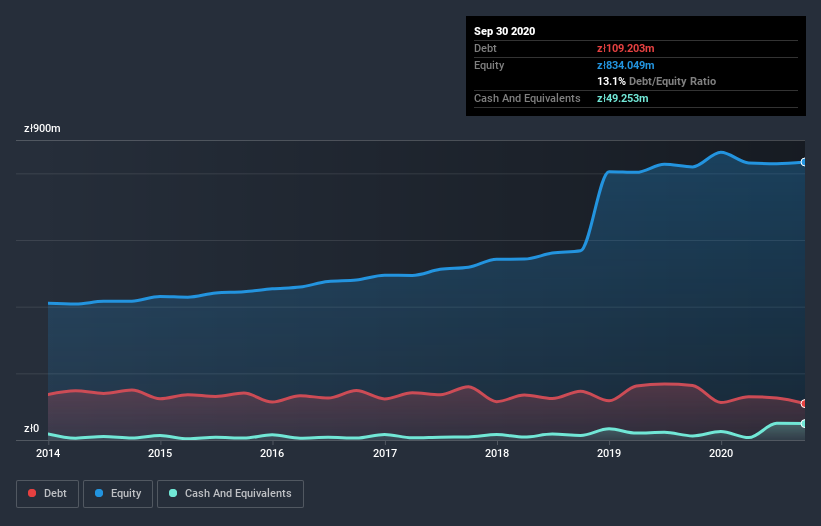Toggle Cash And Equivalents legend button
The width and height of the screenshot is (821, 526).
(x=230, y=494)
